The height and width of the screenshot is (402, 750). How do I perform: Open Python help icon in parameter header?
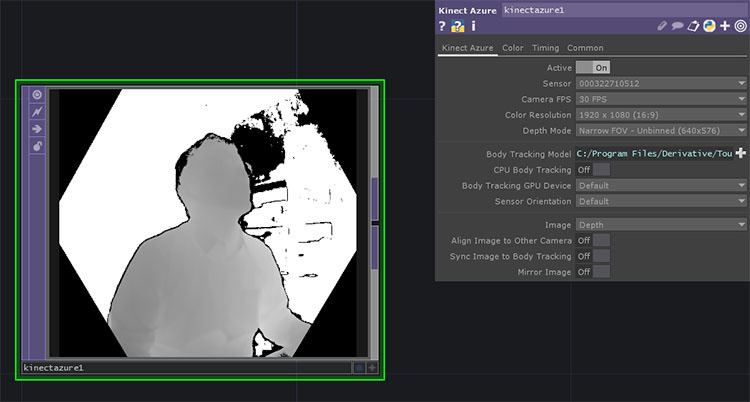point(458,26)
